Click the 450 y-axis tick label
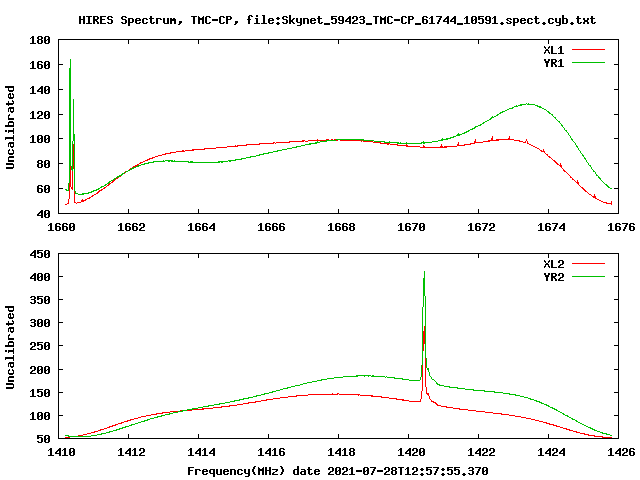Screen dimensions: 640x480 (40, 254)
